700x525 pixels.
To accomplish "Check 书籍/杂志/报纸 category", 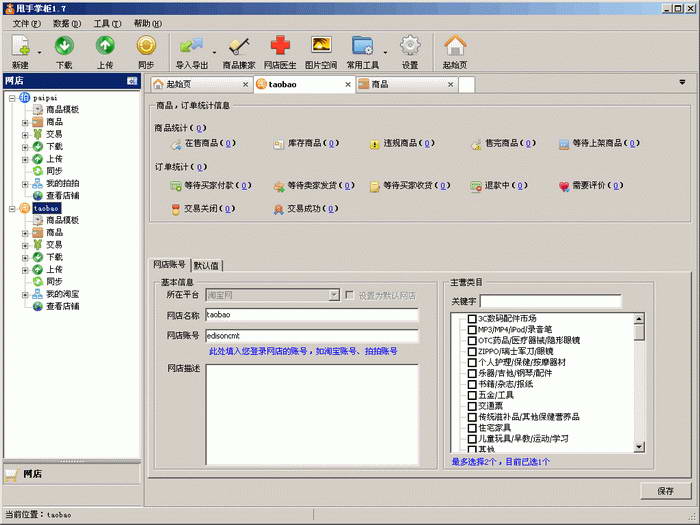I will click(472, 384).
